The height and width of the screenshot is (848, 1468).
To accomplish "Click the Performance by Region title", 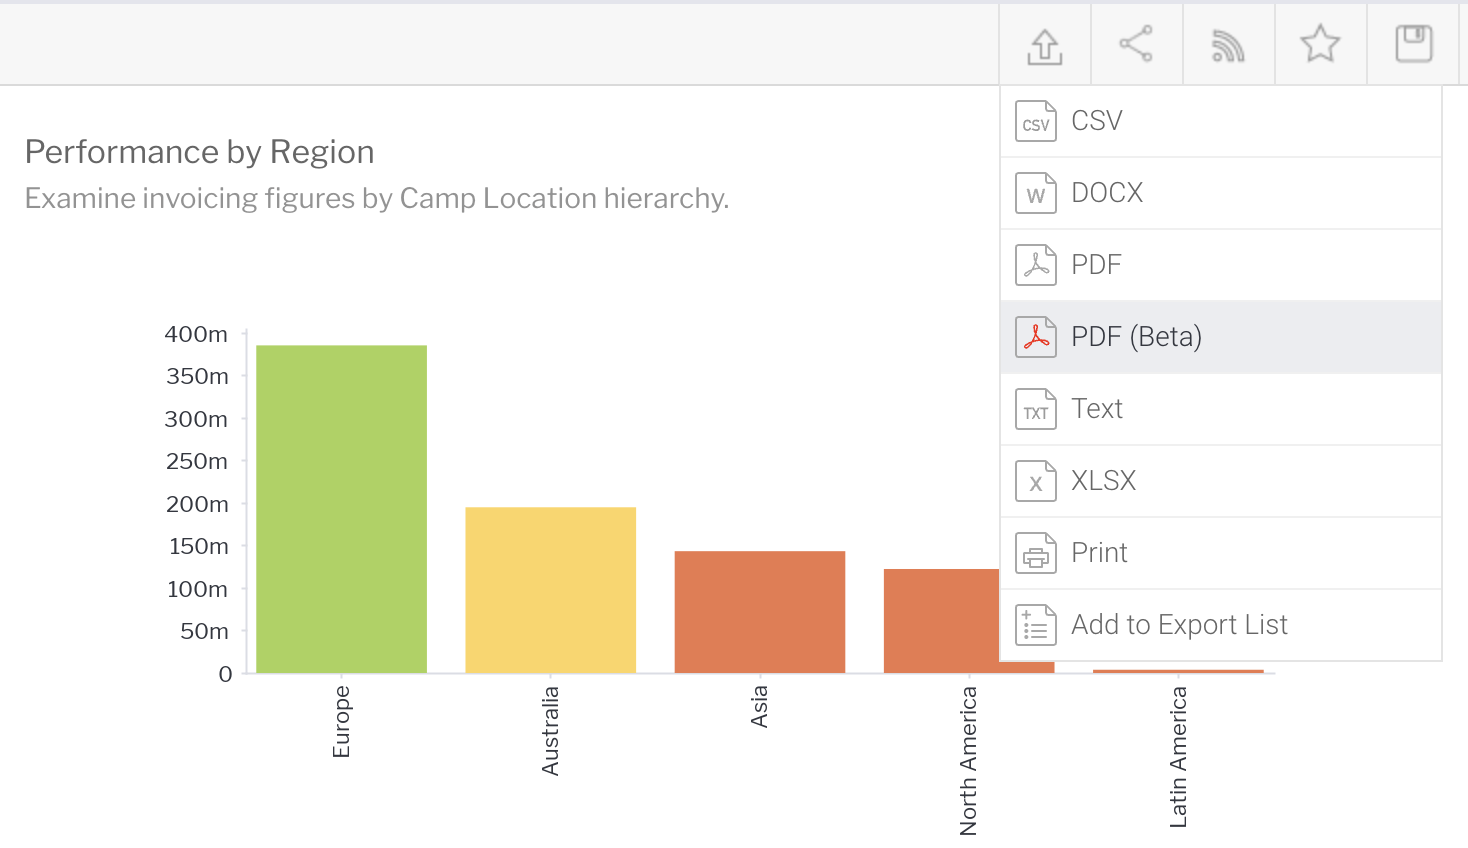I will [200, 152].
